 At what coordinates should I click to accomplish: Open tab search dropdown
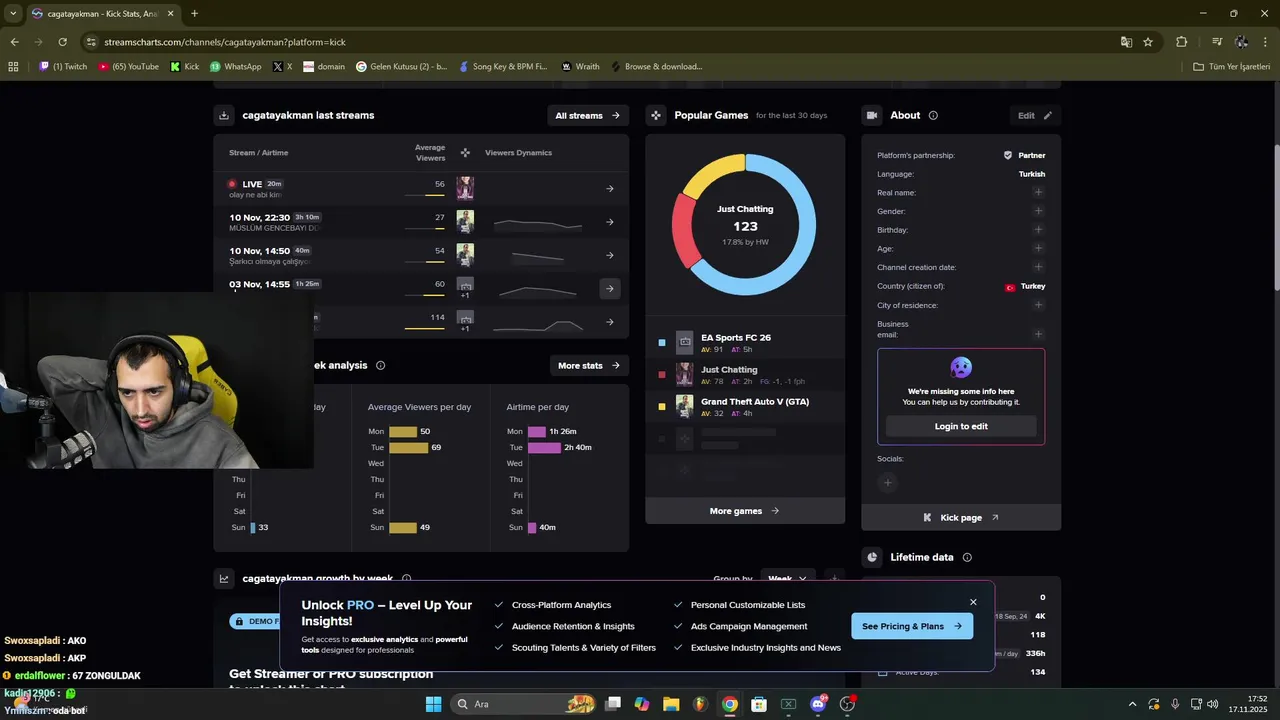(x=13, y=13)
